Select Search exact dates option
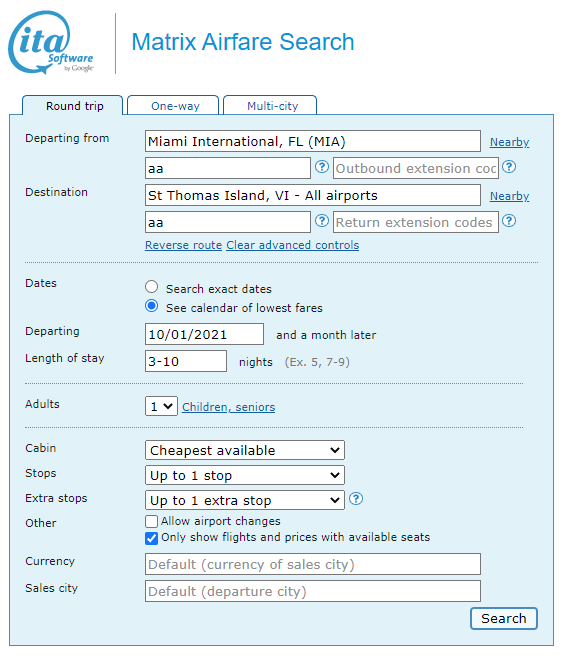The width and height of the screenshot is (563, 662). point(152,287)
